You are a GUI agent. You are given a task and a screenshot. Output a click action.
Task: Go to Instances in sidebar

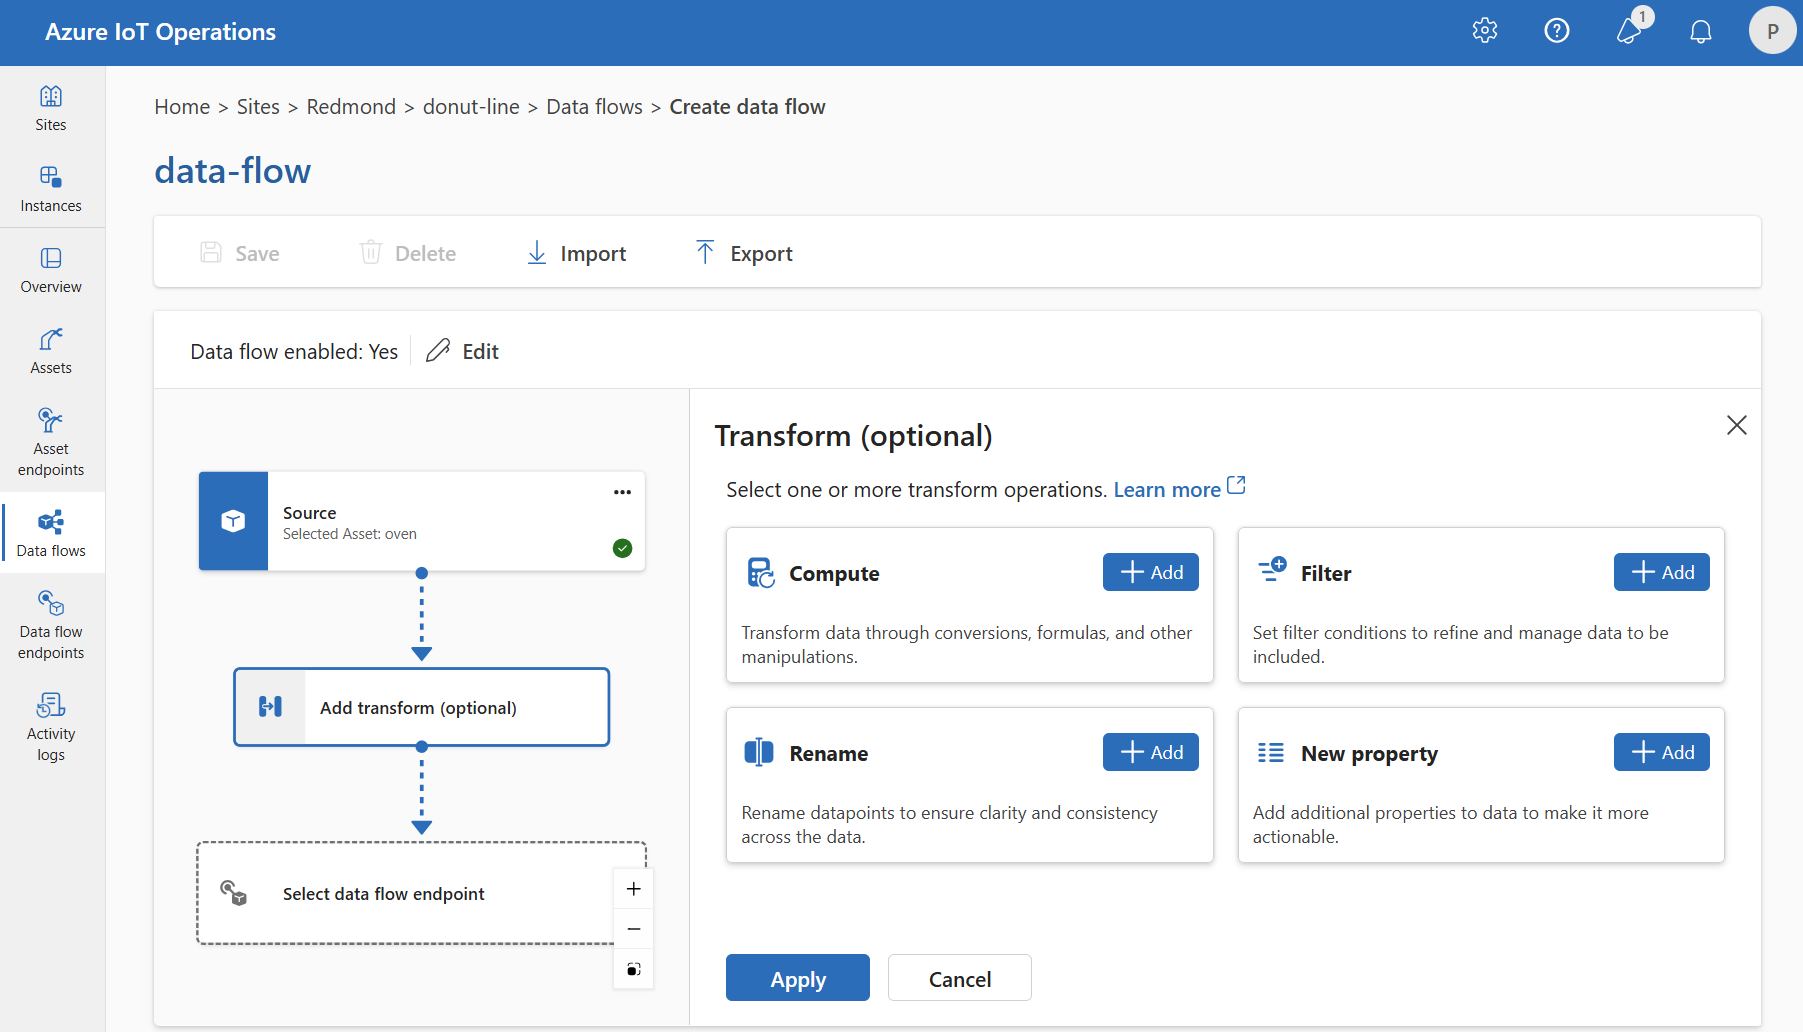[51, 189]
